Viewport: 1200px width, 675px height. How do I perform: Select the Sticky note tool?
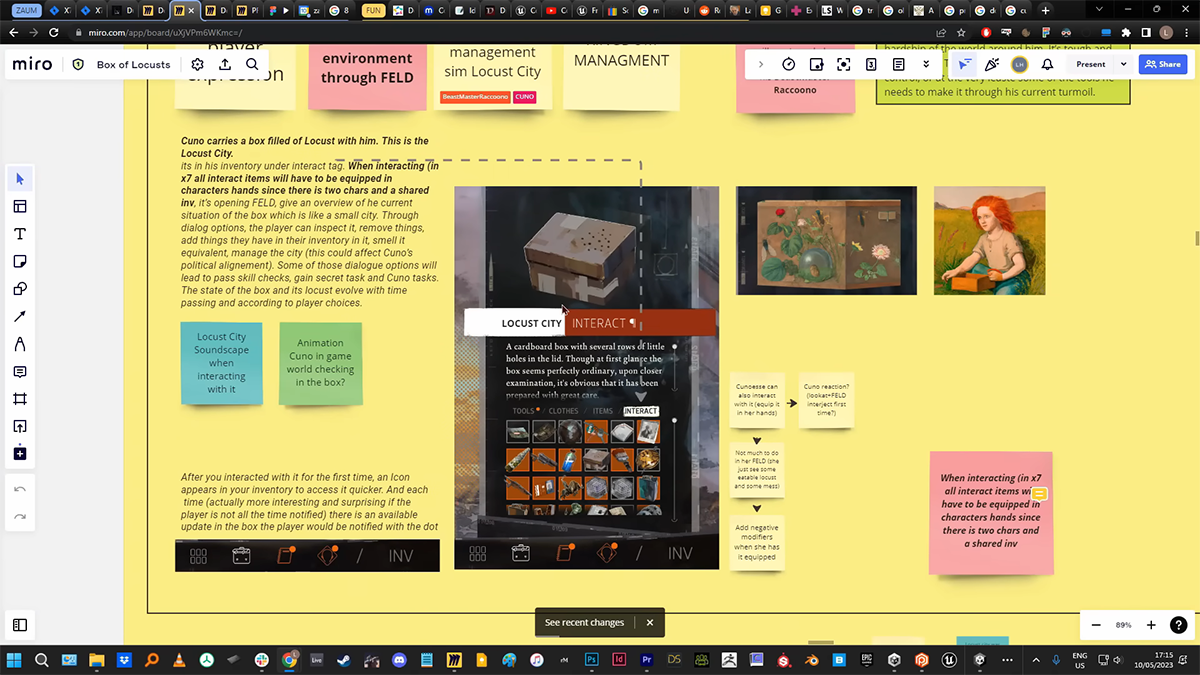(x=20, y=262)
